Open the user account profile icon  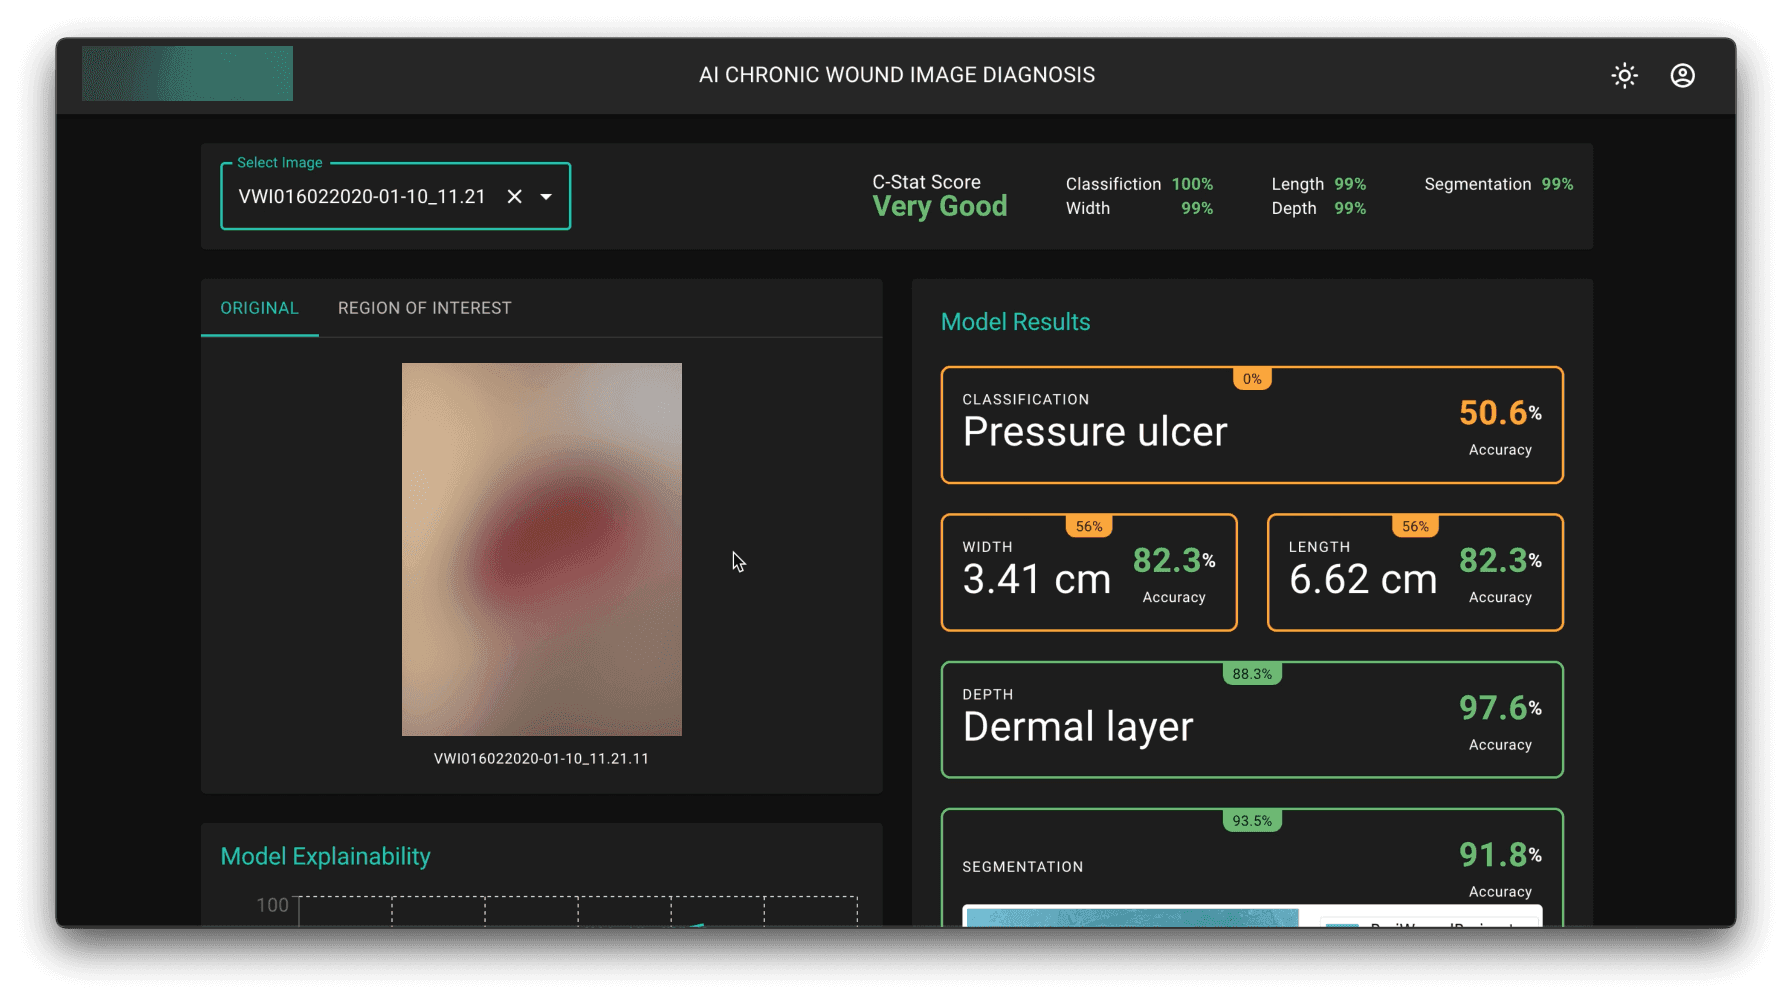tap(1682, 75)
